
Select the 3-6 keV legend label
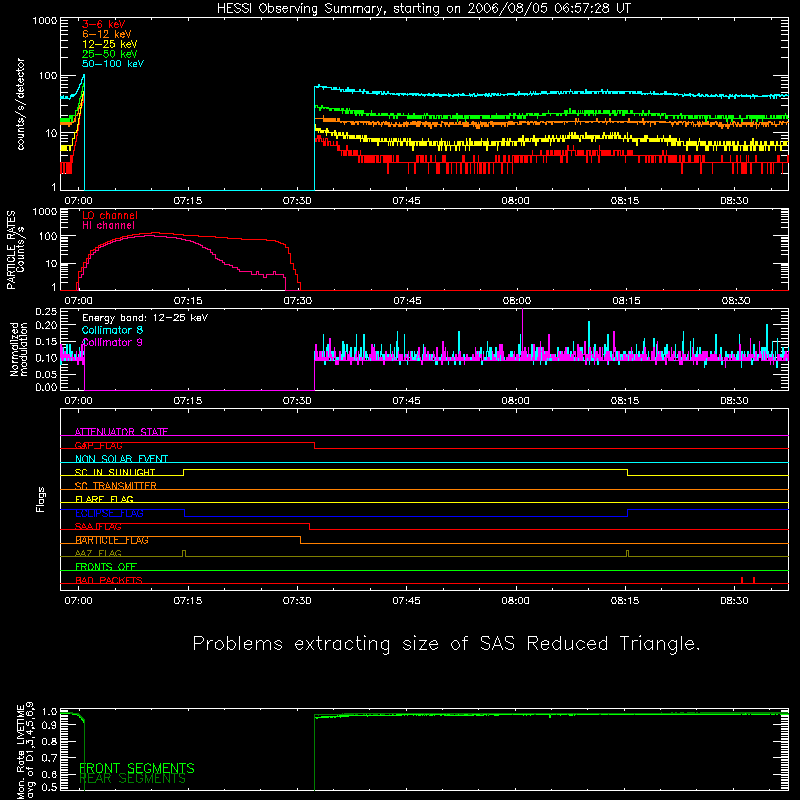tap(104, 24)
